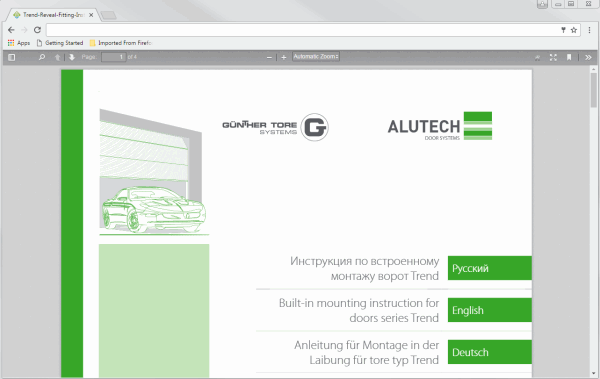Click the Русский language button
This screenshot has height=379, width=600.
click(489, 268)
